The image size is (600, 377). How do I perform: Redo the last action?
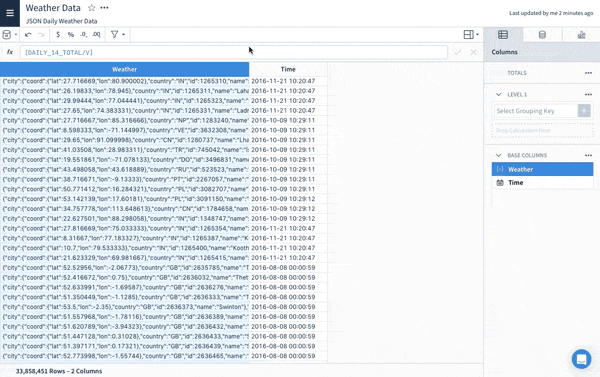(x=41, y=34)
